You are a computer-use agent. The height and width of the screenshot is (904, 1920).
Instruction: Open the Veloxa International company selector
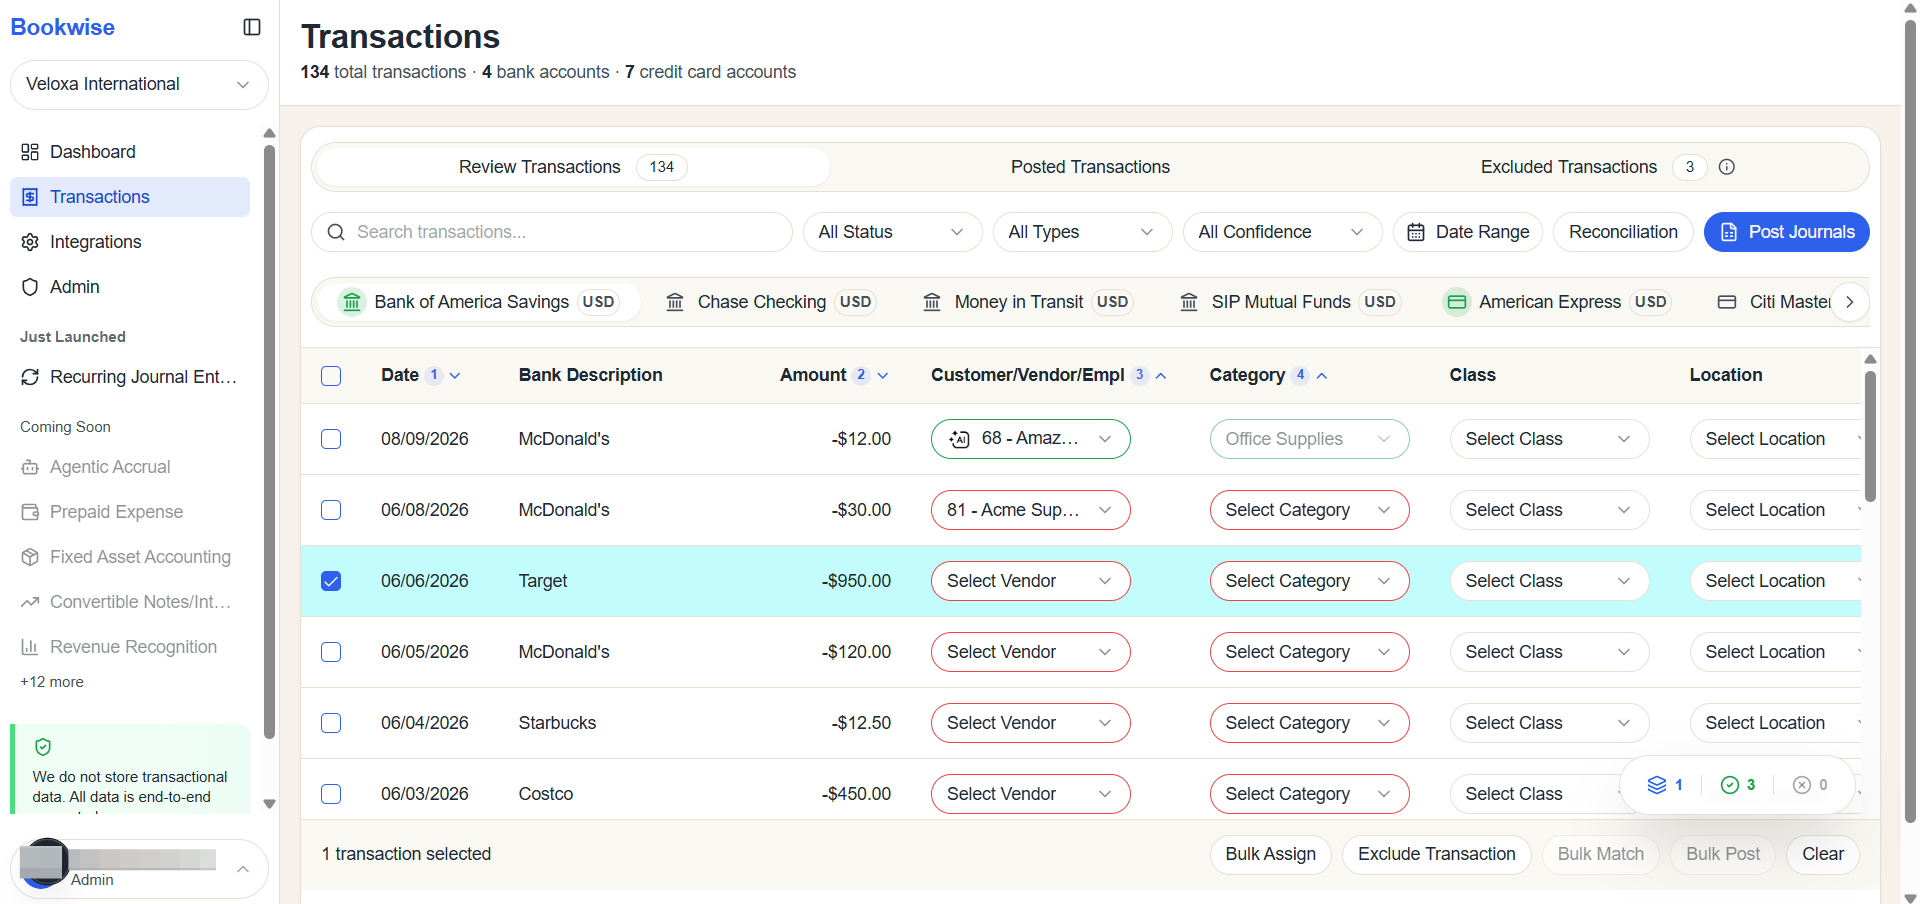(x=139, y=85)
